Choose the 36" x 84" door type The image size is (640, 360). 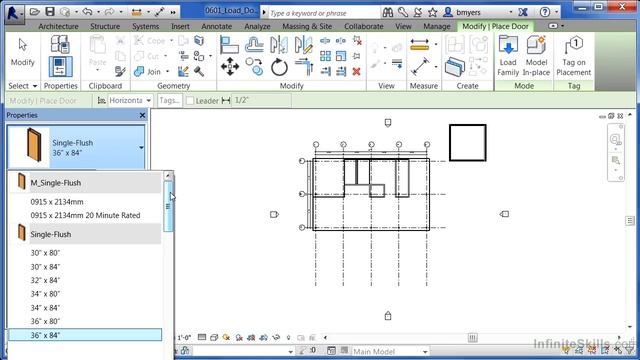[85, 335]
